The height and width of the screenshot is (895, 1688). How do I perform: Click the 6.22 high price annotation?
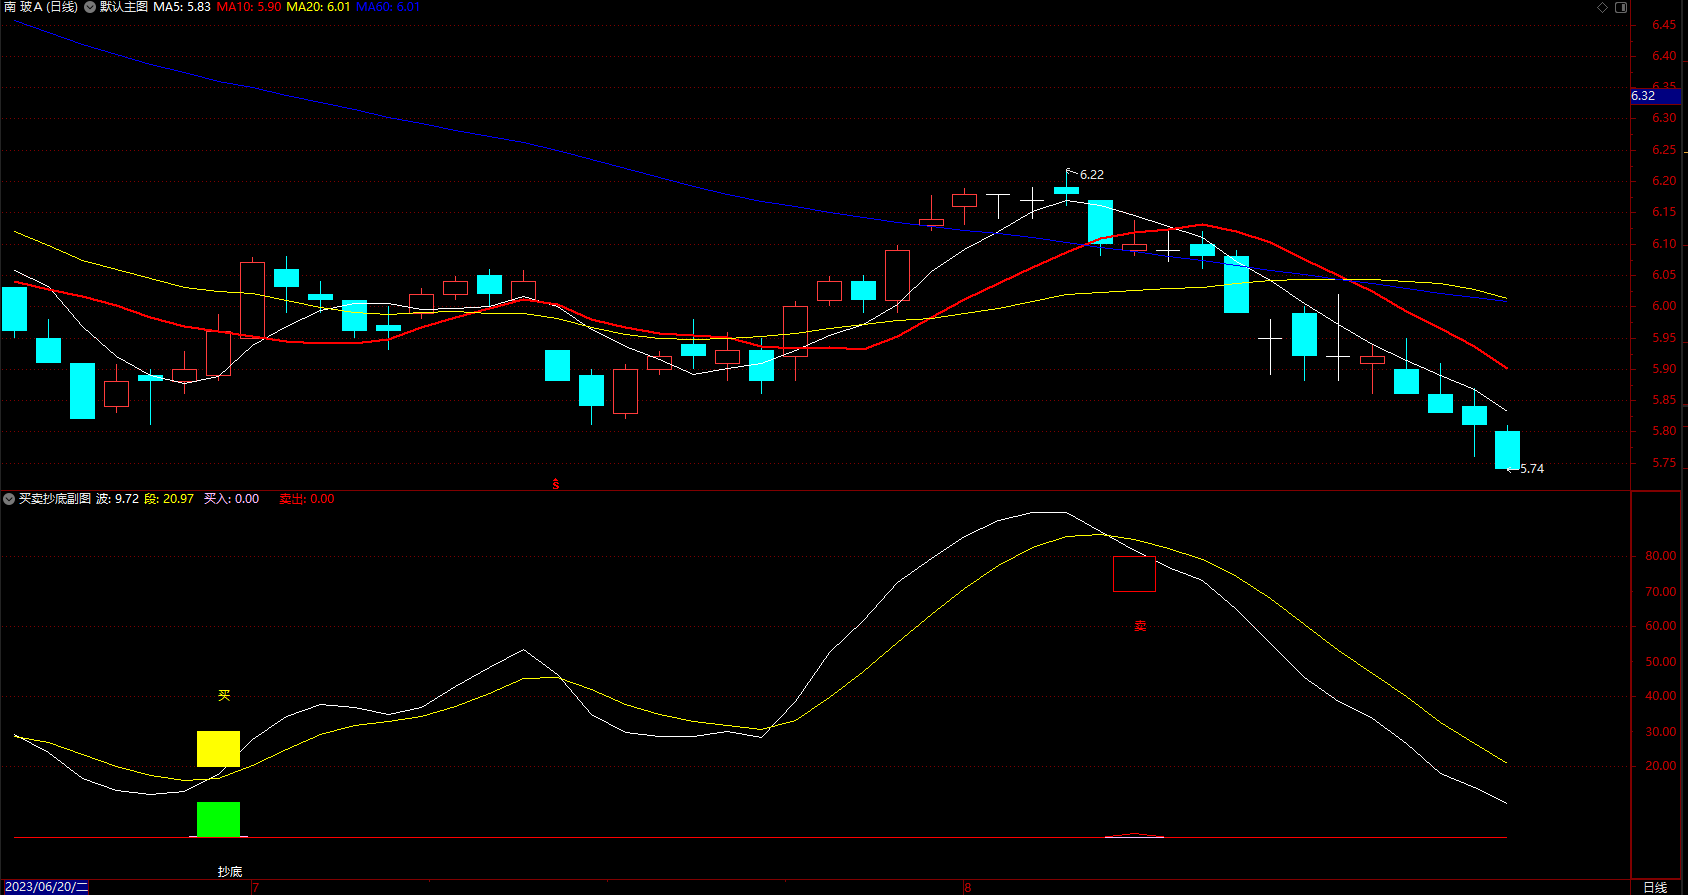click(1092, 175)
